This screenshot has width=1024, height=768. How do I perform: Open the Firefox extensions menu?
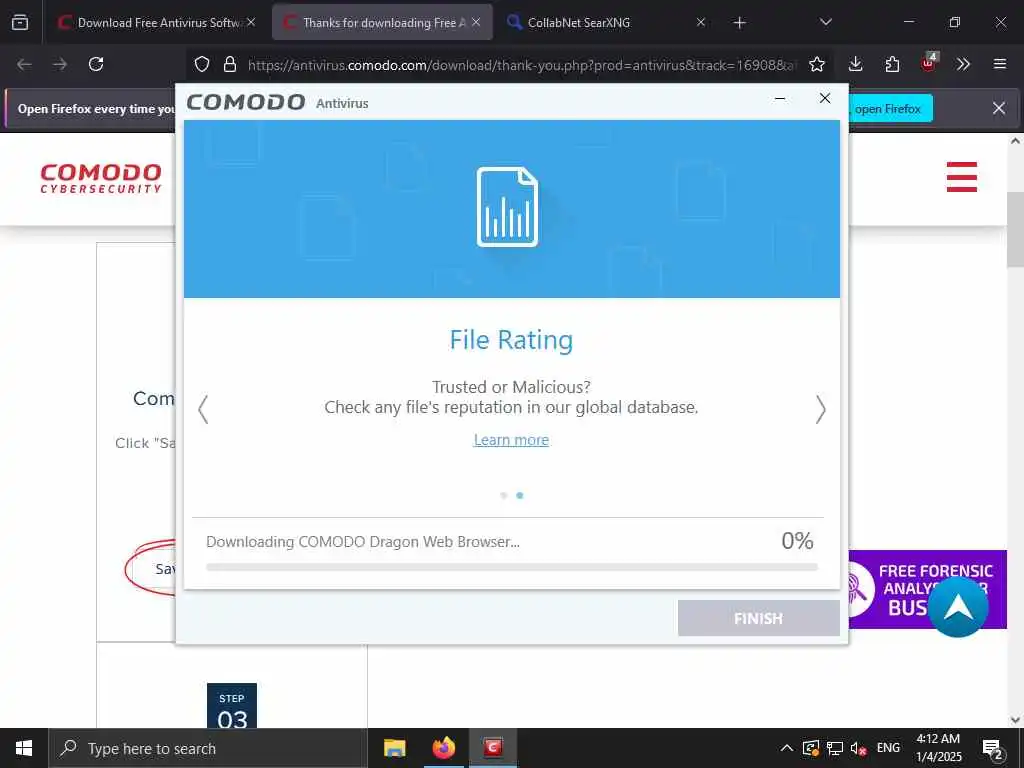tap(892, 64)
